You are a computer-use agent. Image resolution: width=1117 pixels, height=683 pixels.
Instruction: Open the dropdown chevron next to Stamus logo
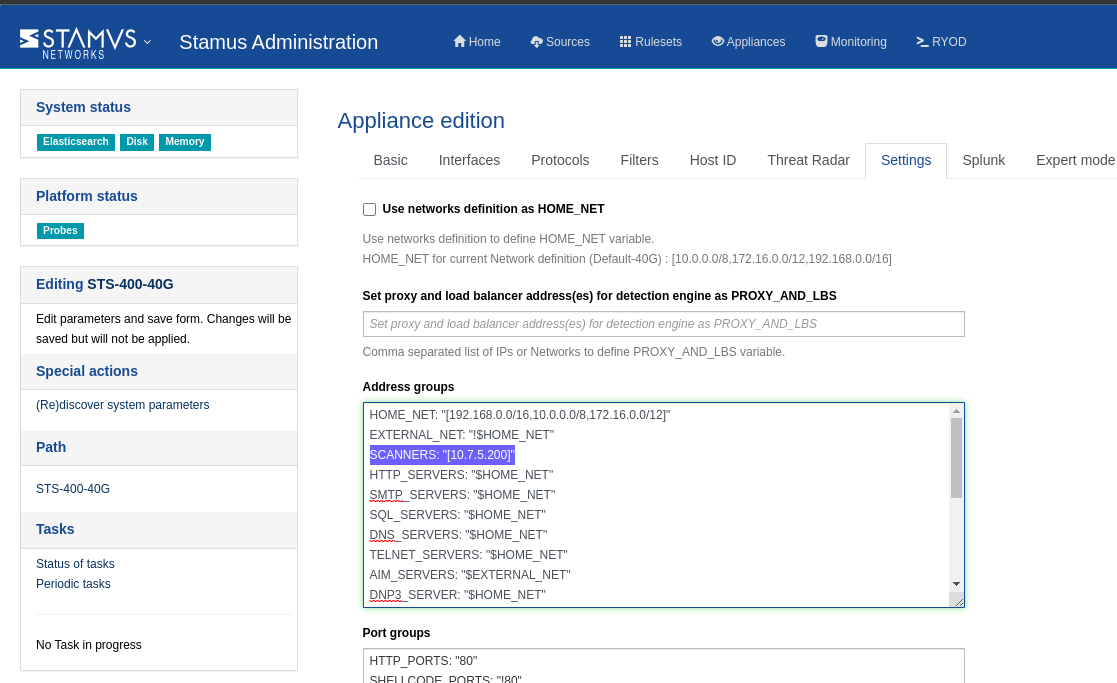pos(147,42)
